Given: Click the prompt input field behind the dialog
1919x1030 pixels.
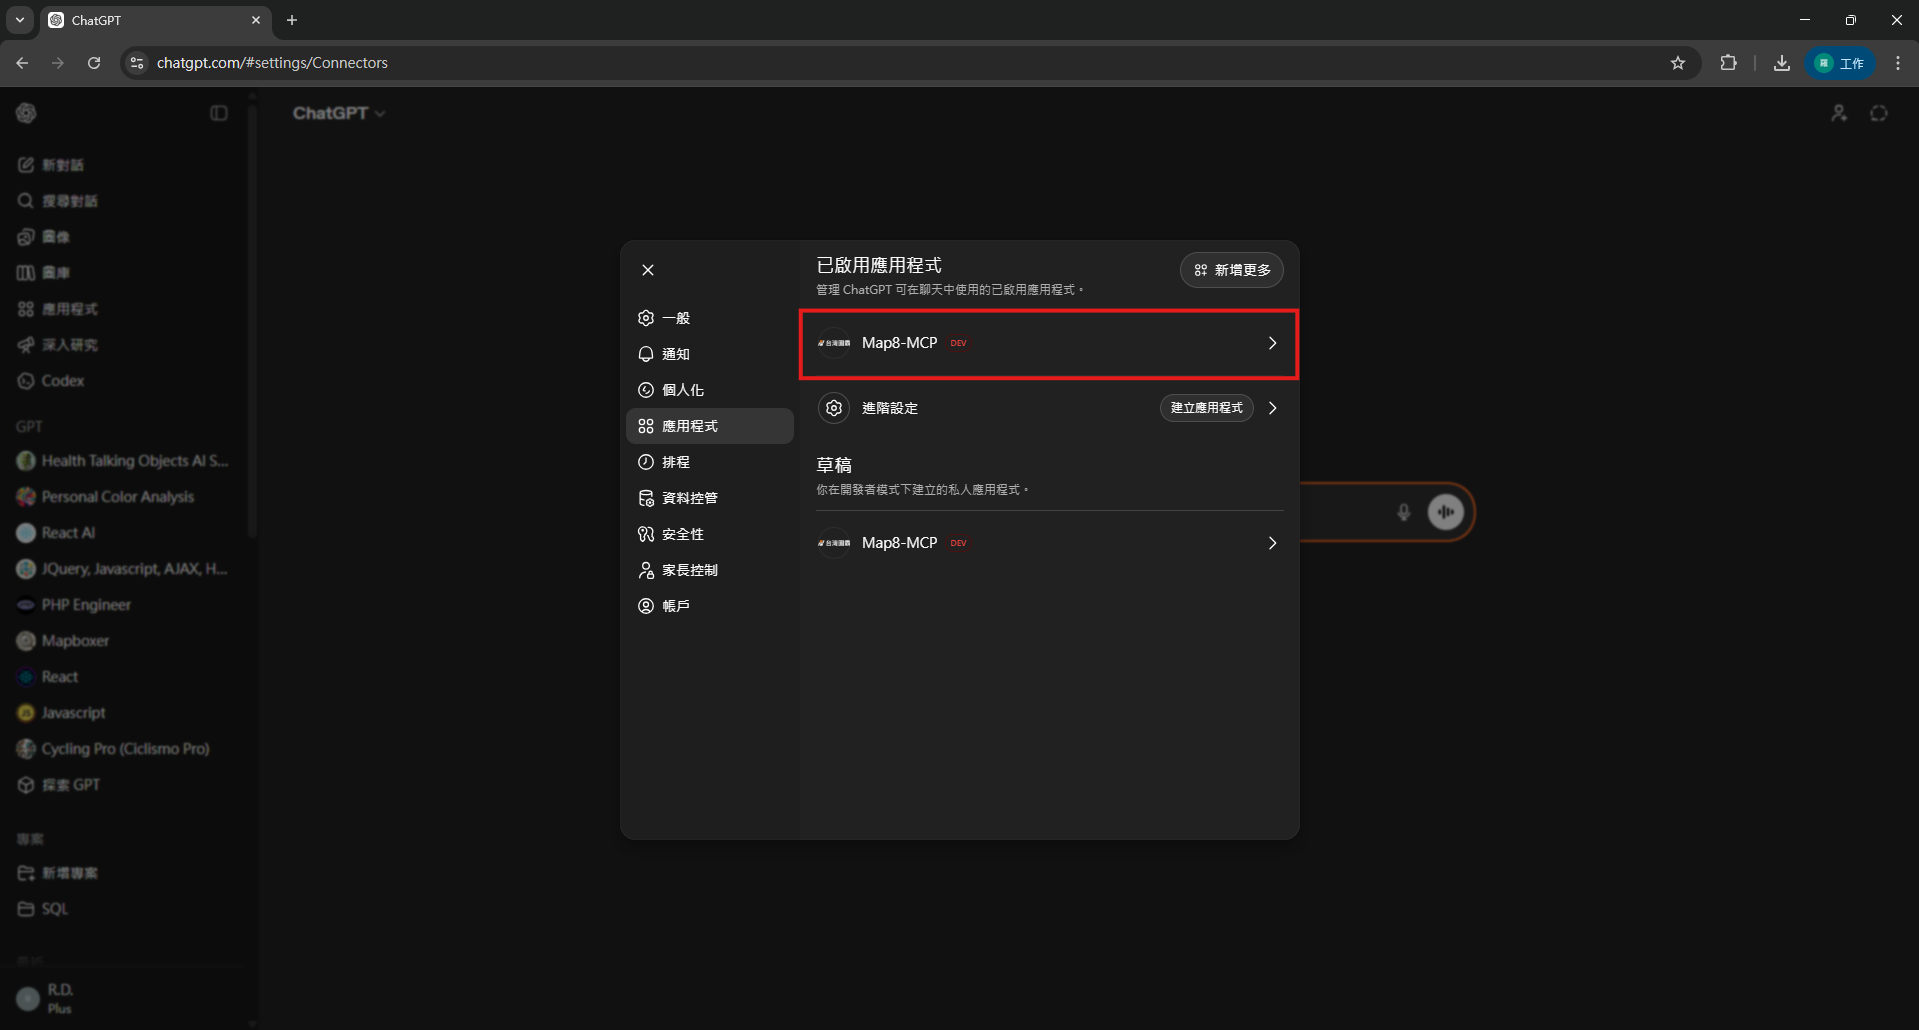Looking at the screenshot, I should [x=1345, y=512].
